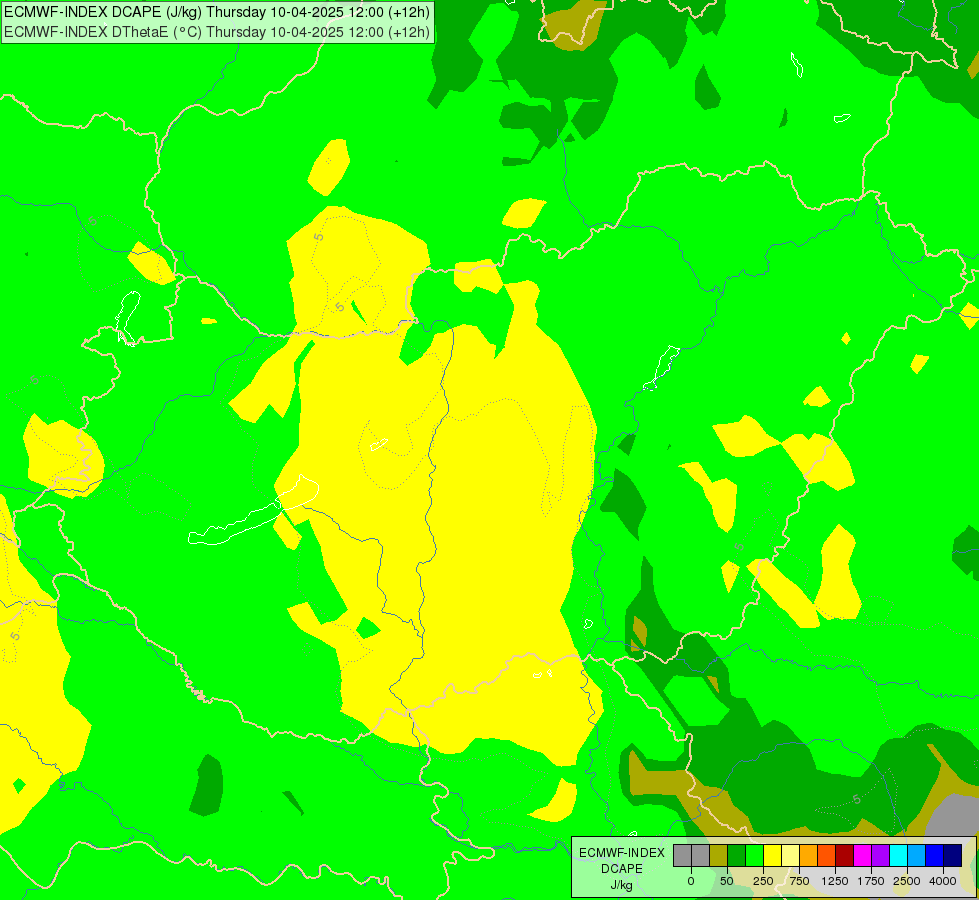Select the pure blue legend swatch
Screen dimensions: 979x900
[935, 856]
